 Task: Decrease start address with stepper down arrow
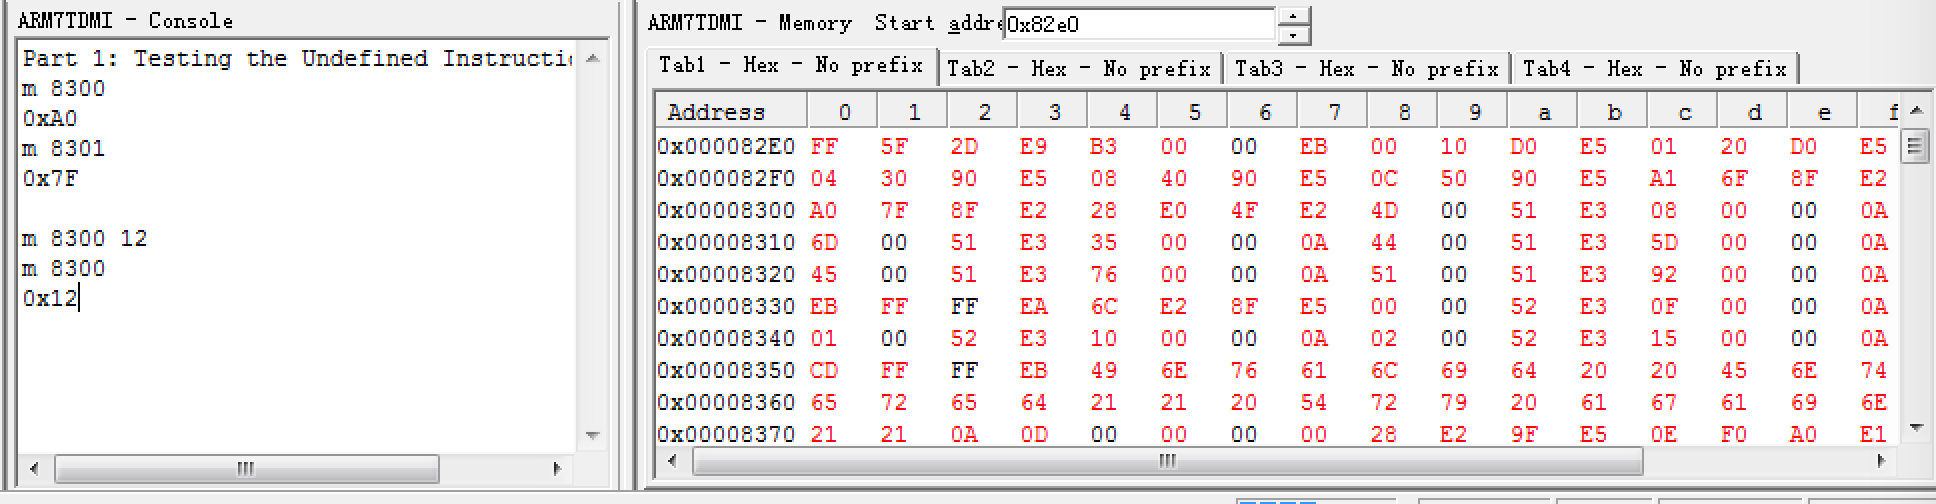point(1294,35)
